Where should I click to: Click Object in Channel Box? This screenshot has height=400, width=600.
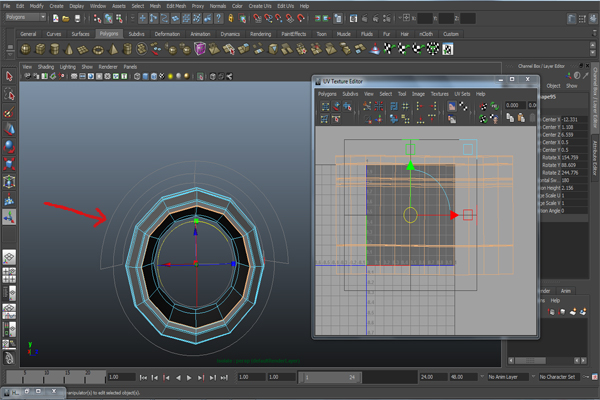point(553,86)
